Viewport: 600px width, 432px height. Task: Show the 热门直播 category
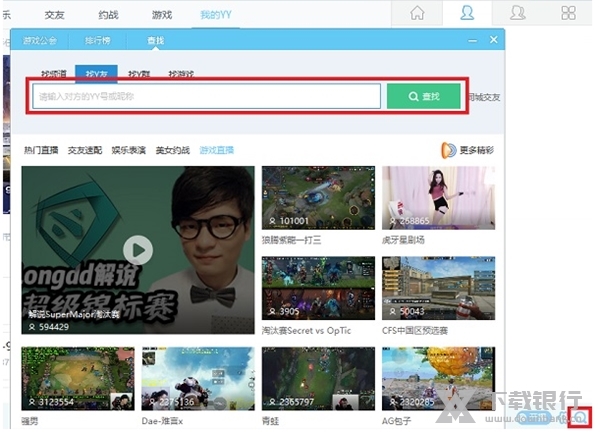point(41,150)
